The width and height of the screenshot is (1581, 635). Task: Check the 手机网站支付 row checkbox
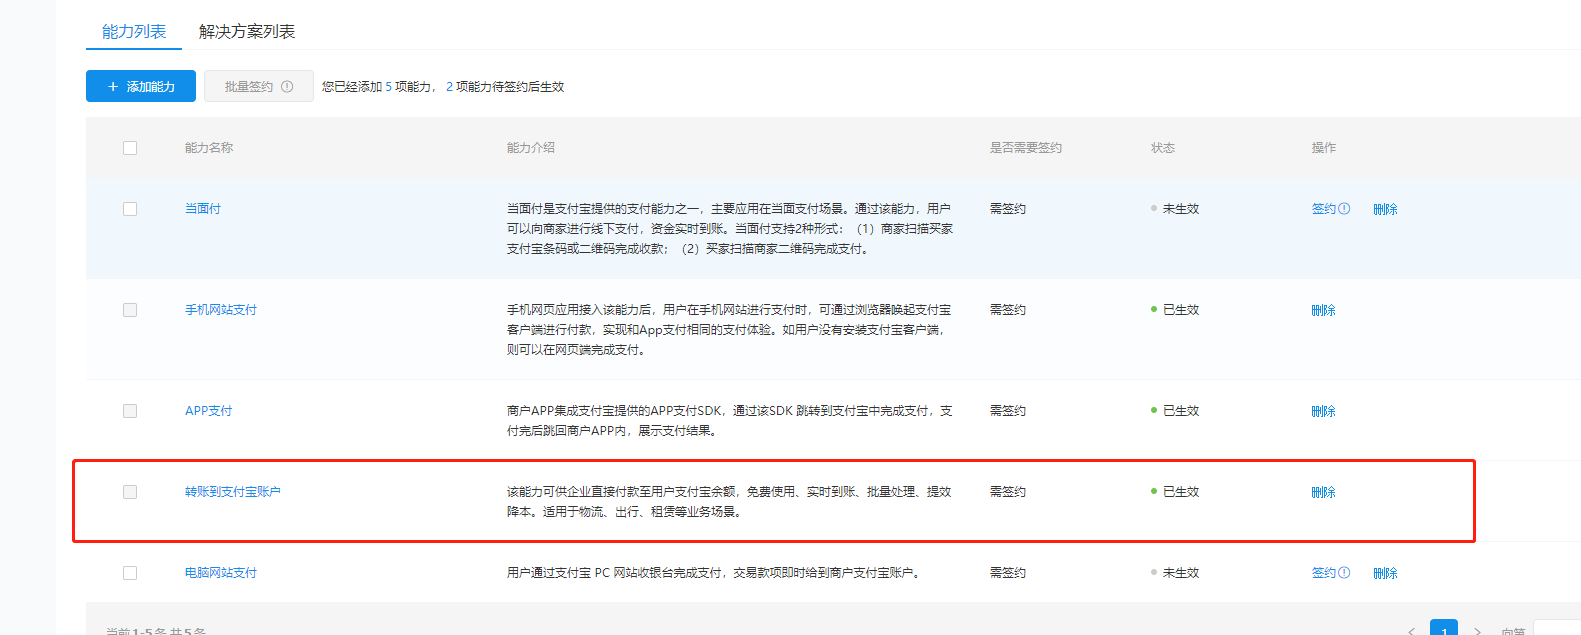[130, 310]
